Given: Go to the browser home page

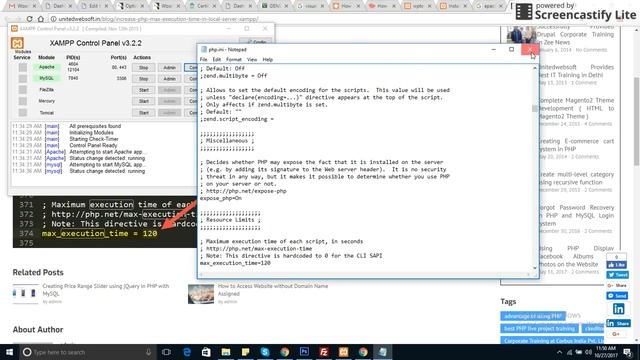Looking at the screenshot, I should pos(41,19).
